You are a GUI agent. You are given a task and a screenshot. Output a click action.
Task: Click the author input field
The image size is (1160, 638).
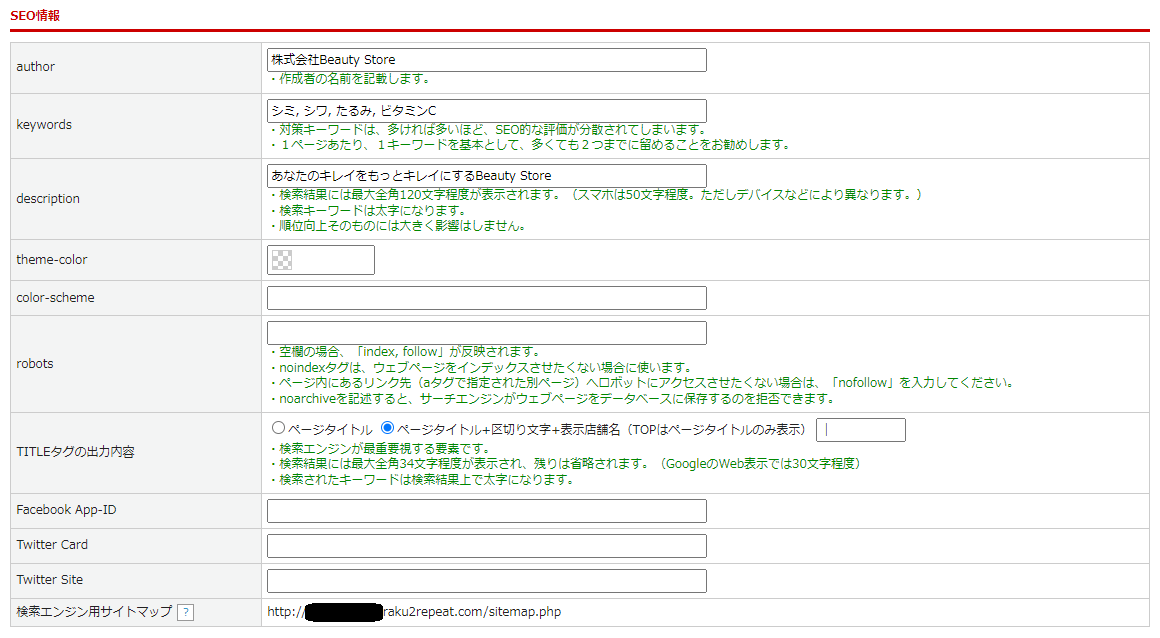coord(487,60)
